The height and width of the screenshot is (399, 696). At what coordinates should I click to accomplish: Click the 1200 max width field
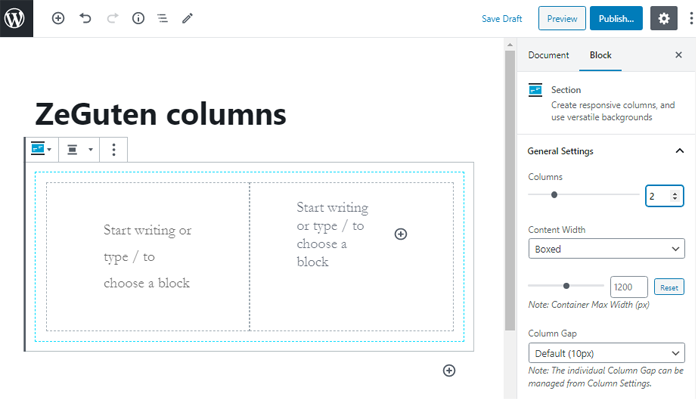pos(629,287)
